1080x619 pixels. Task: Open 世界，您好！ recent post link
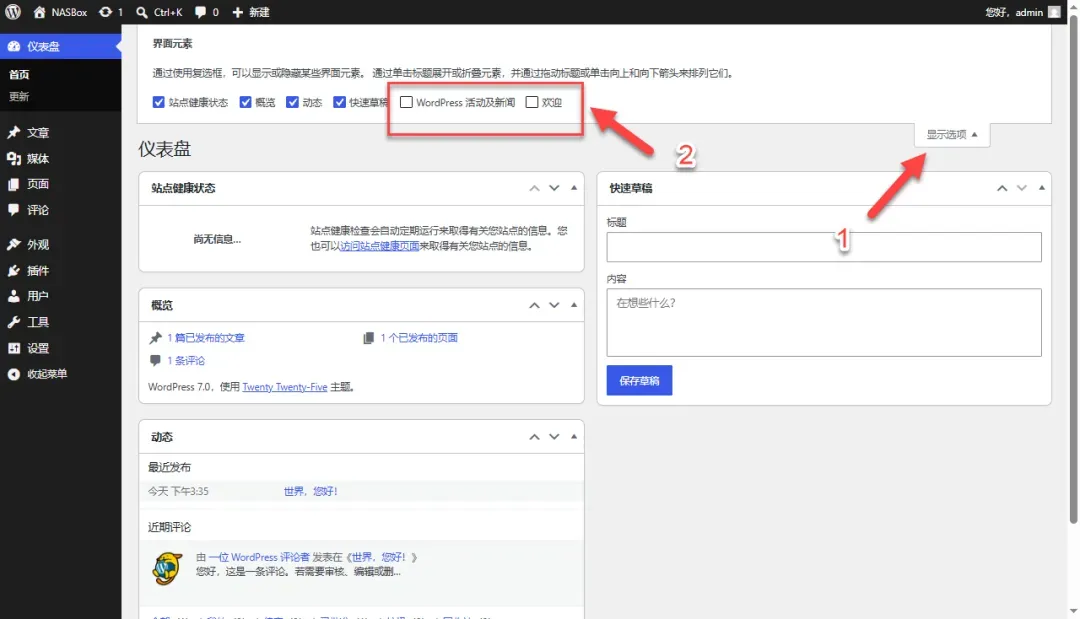click(x=311, y=492)
